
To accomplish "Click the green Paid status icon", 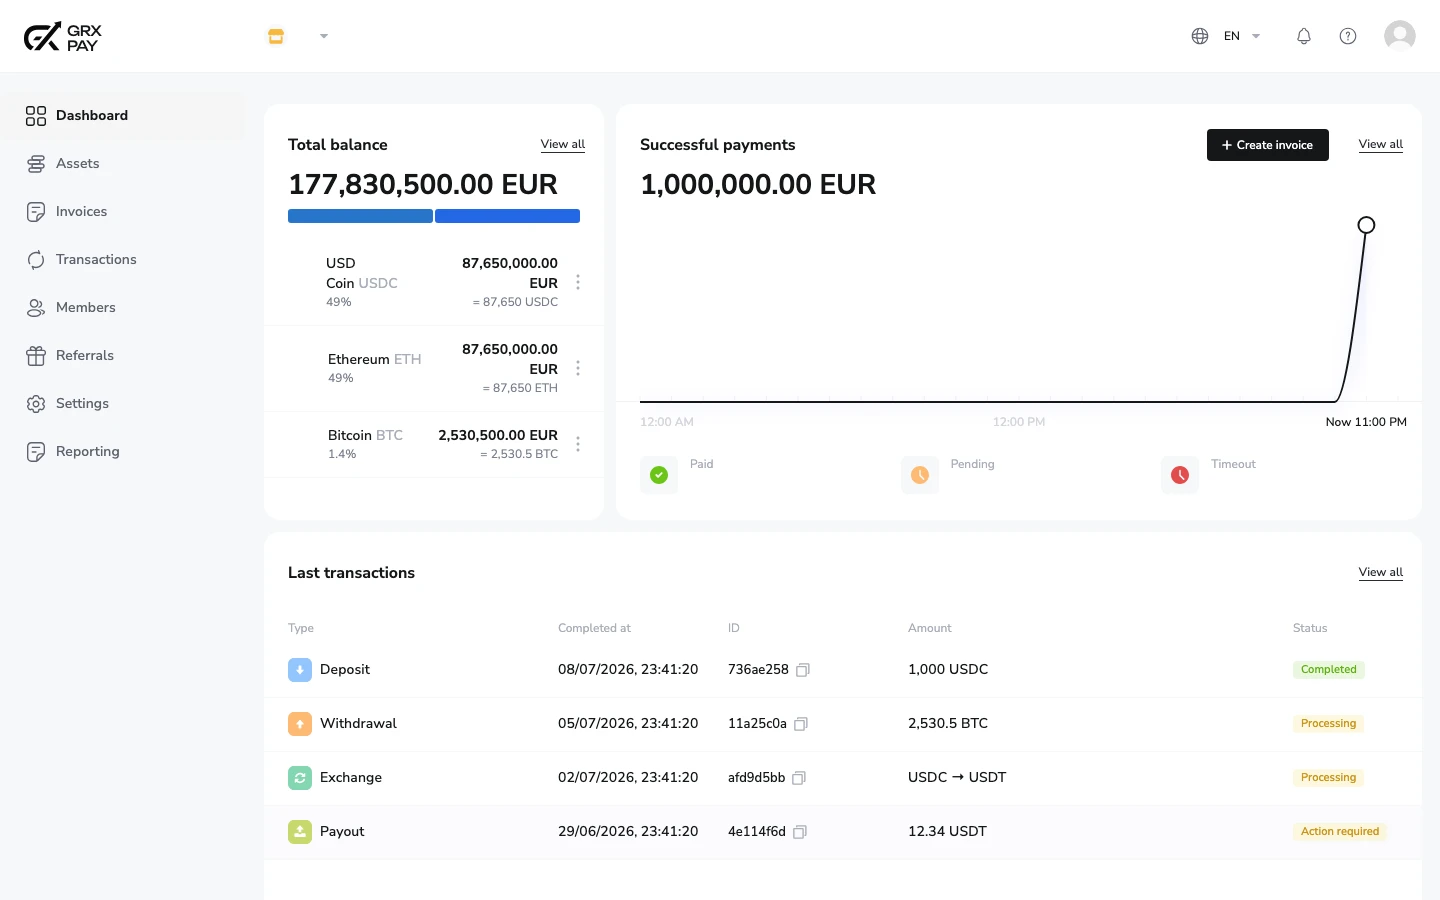I will point(659,475).
